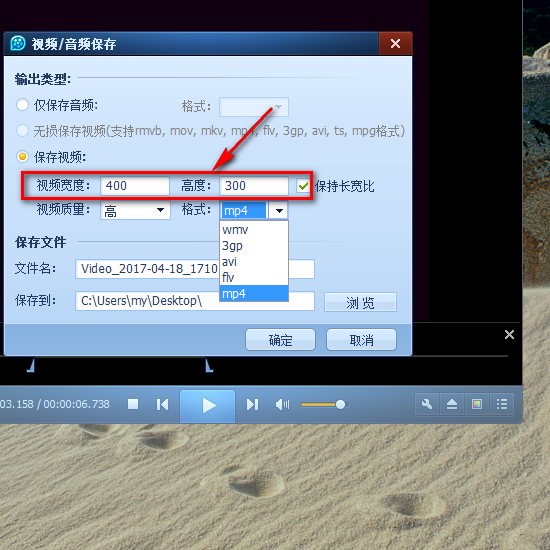The image size is (550, 550).
Task: Click the 文件名 input field
Action: click(x=195, y=269)
